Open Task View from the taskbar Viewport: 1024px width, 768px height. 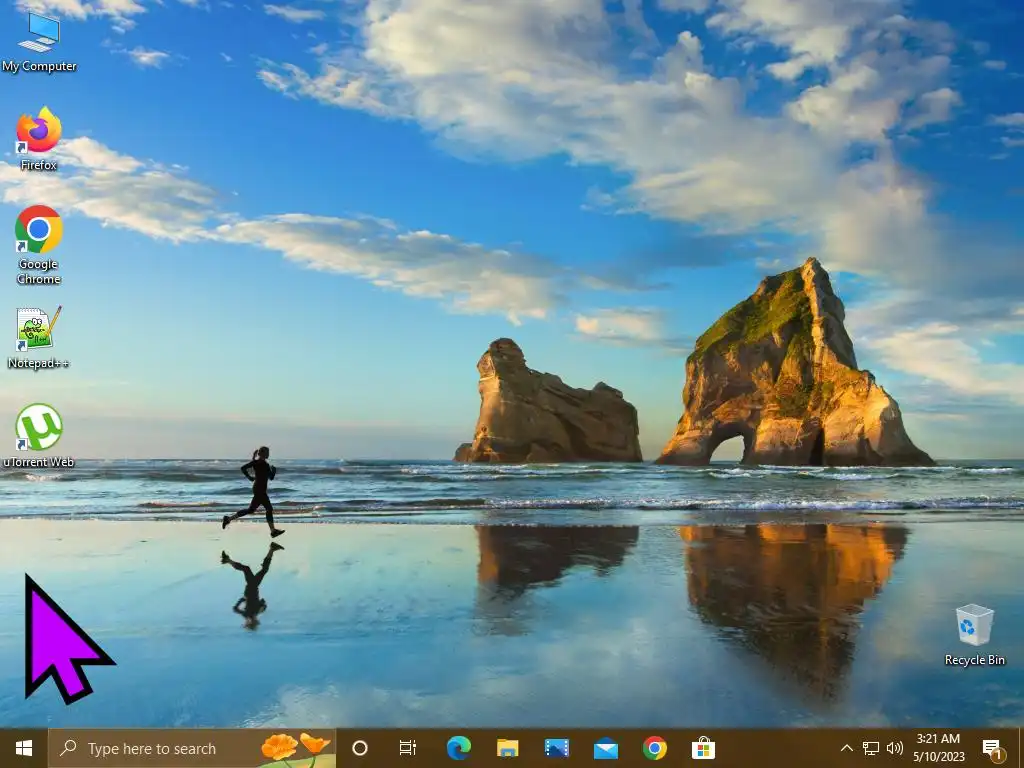(x=408, y=748)
